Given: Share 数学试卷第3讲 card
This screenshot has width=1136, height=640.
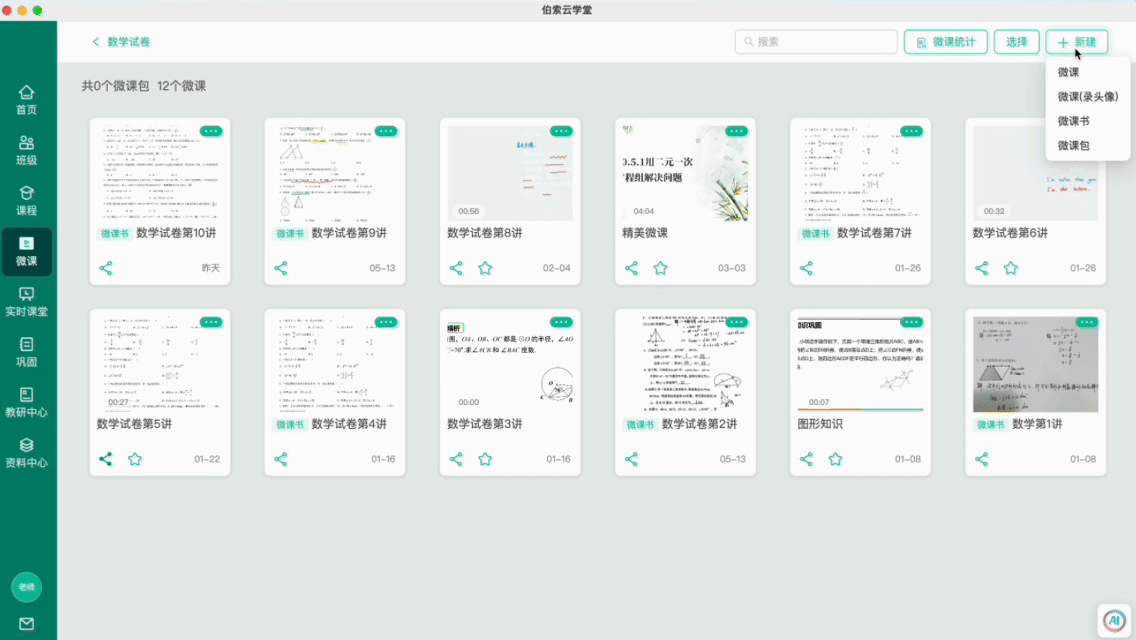Looking at the screenshot, I should 456,459.
